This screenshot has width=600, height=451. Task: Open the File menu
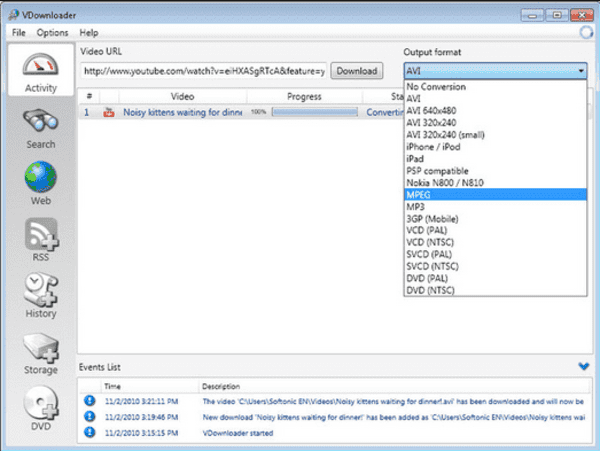click(19, 33)
